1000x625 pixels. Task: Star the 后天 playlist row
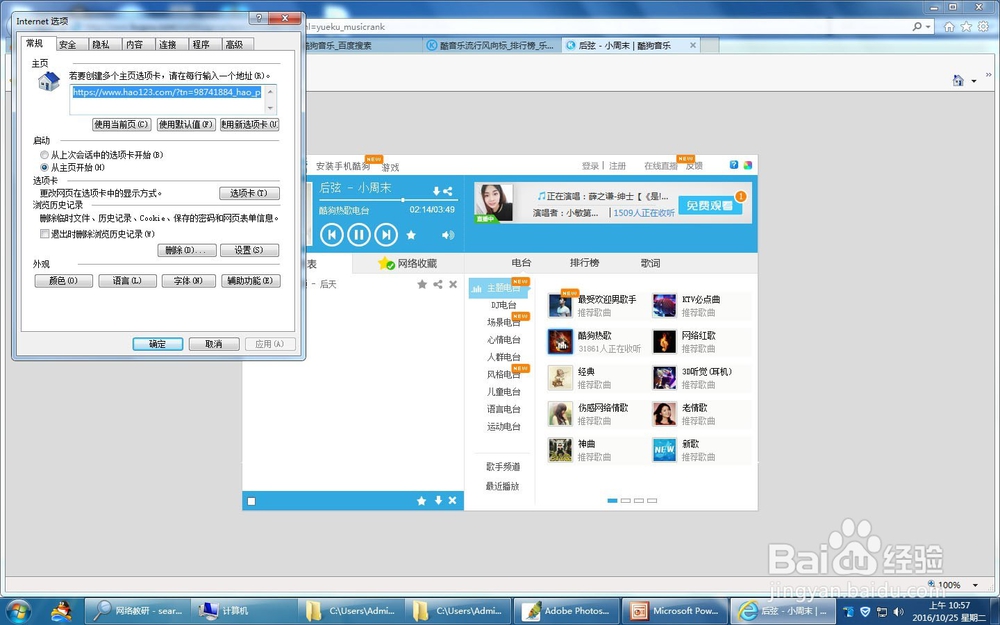[422, 284]
